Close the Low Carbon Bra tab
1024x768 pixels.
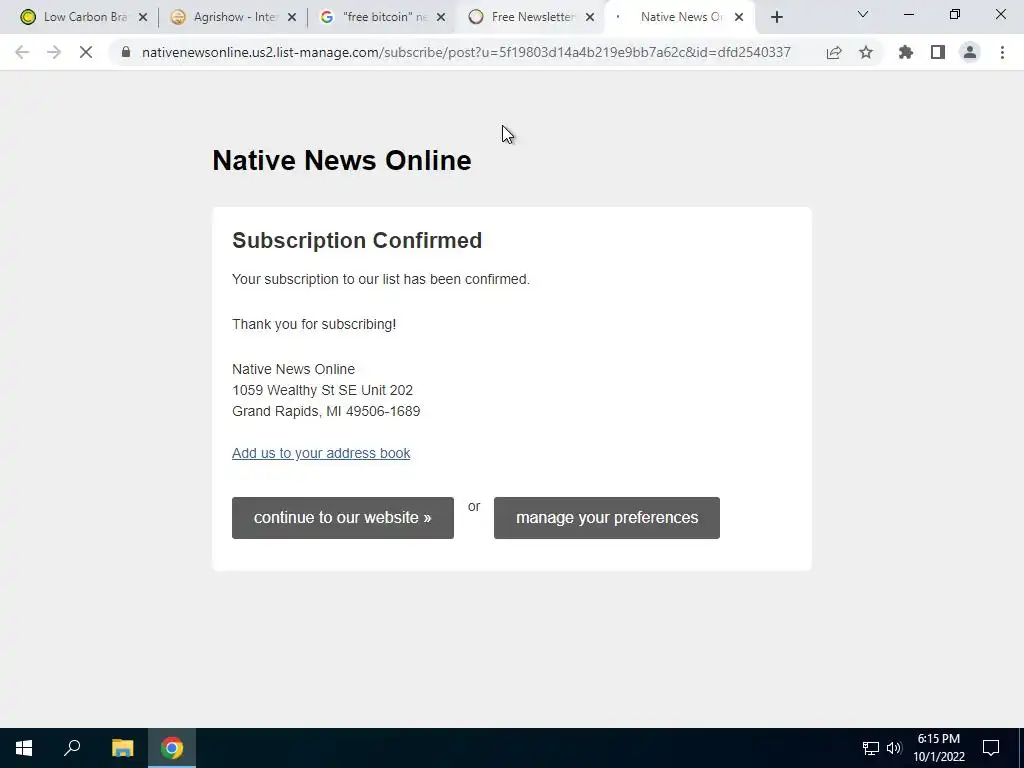[143, 18]
